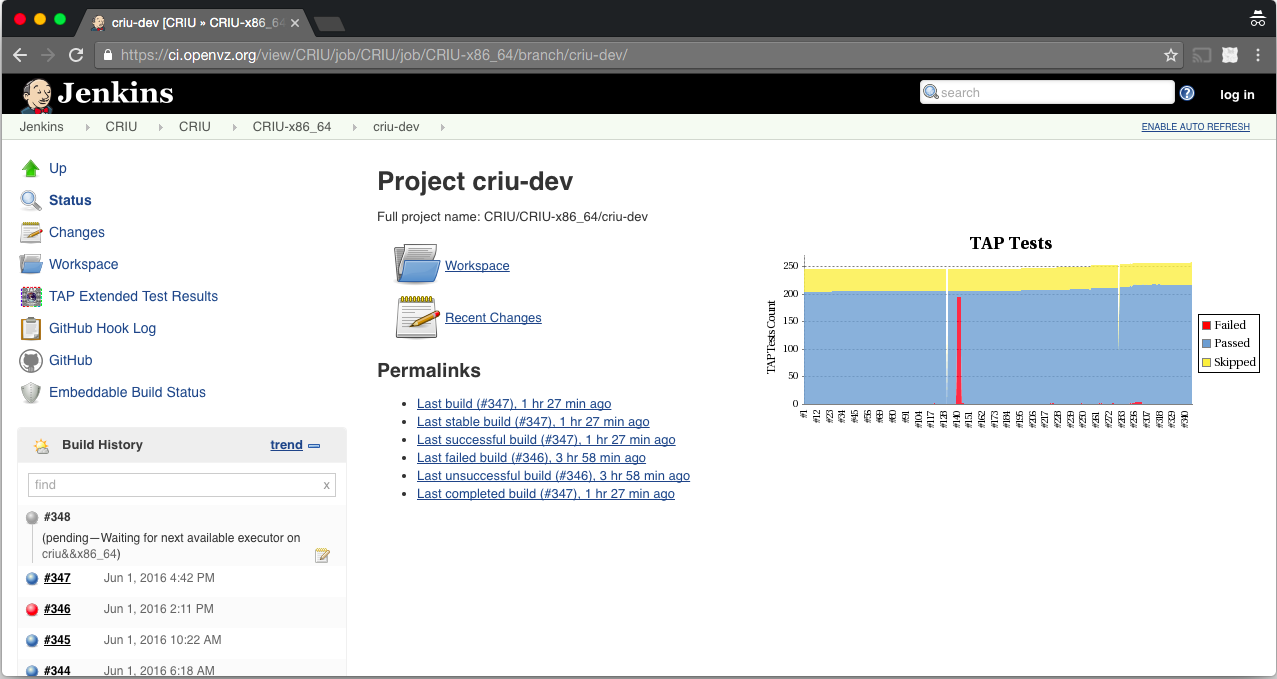Open the Changes notepad icon in sidebar

coord(31,232)
